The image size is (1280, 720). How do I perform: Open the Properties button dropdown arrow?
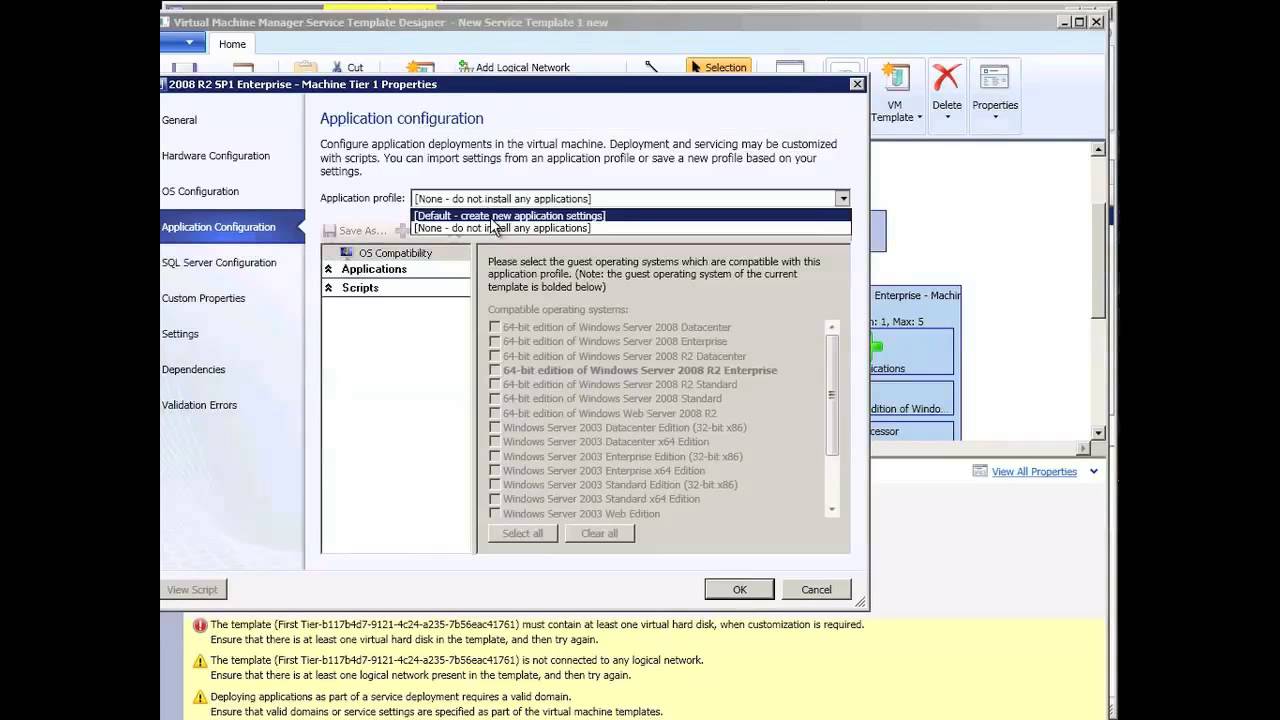(x=995, y=118)
